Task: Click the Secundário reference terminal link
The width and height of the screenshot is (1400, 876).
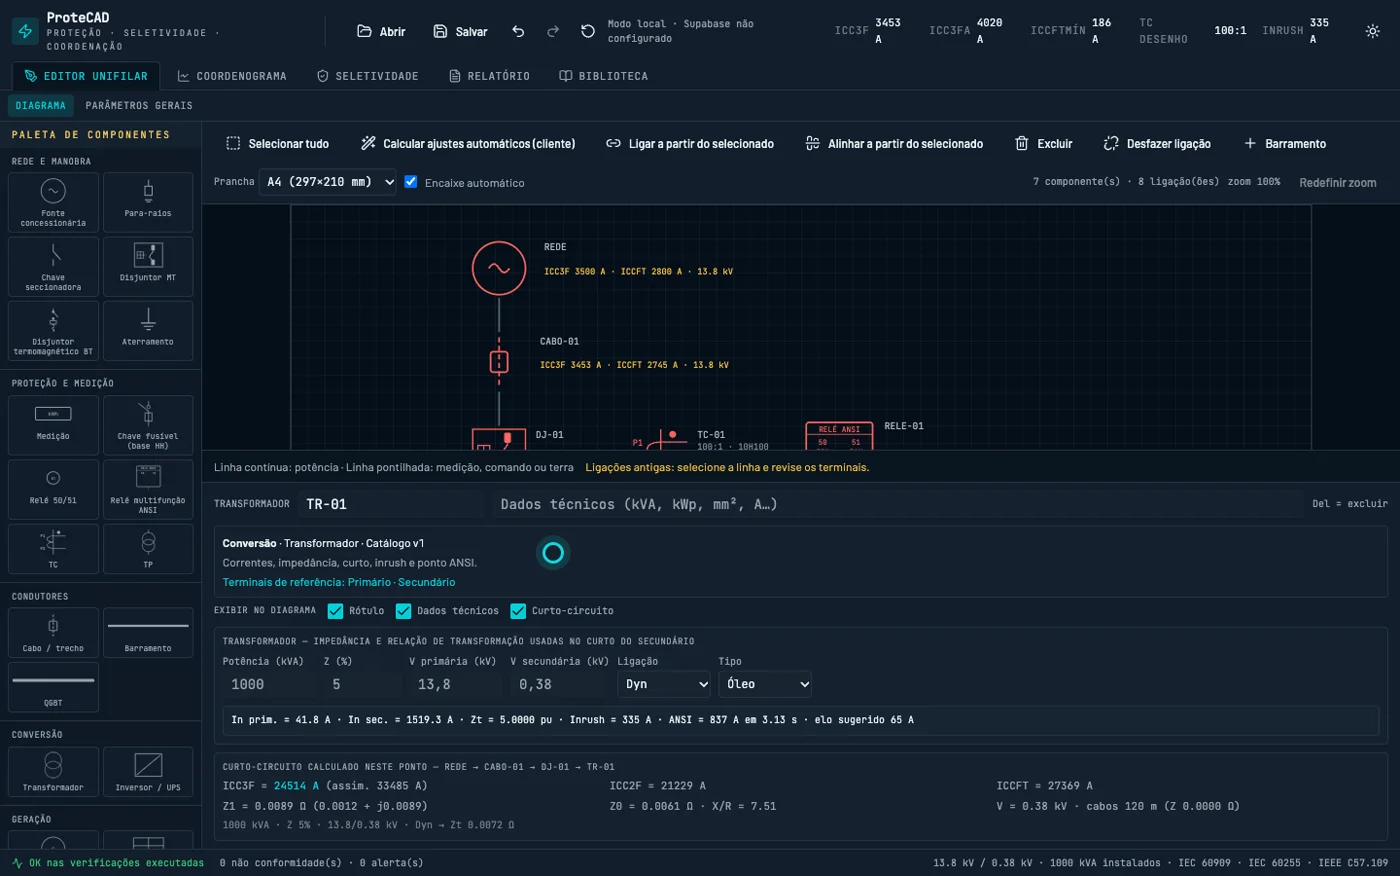Action: pyautogui.click(x=426, y=582)
